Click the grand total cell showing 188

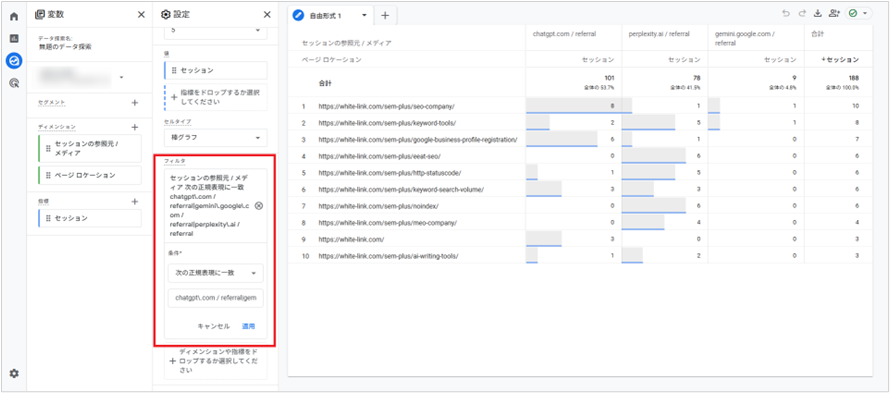click(x=838, y=82)
